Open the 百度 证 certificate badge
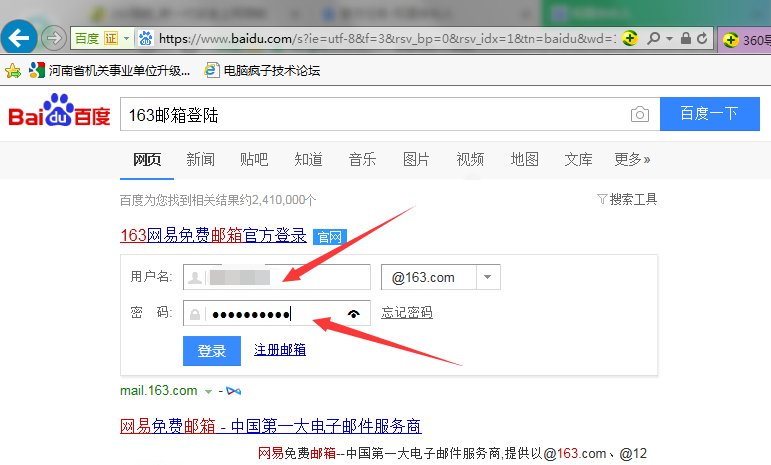 pyautogui.click(x=97, y=38)
